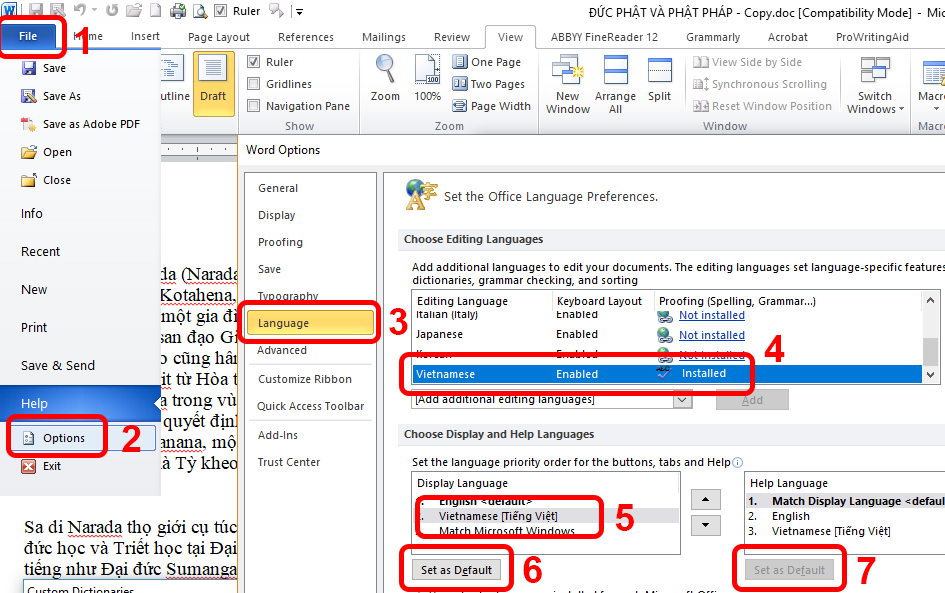Select English in the Help Language list
The height and width of the screenshot is (593, 945).
791,516
